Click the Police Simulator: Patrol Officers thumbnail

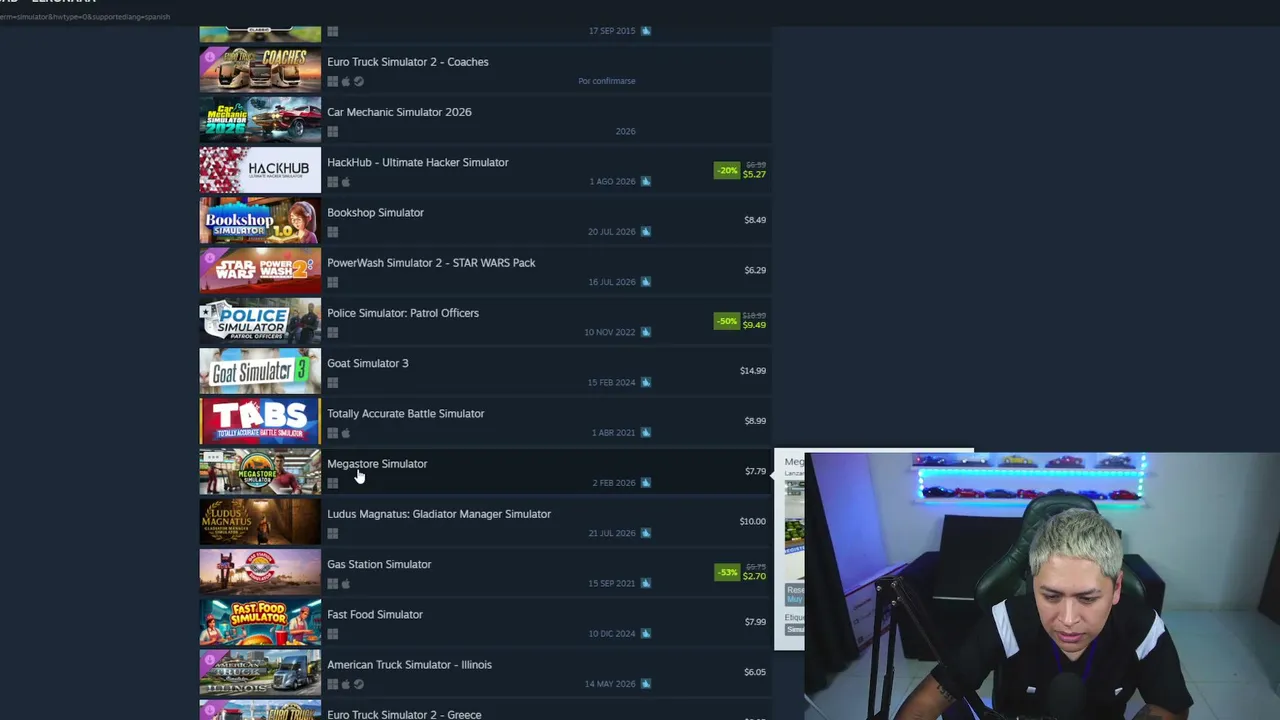pos(260,321)
